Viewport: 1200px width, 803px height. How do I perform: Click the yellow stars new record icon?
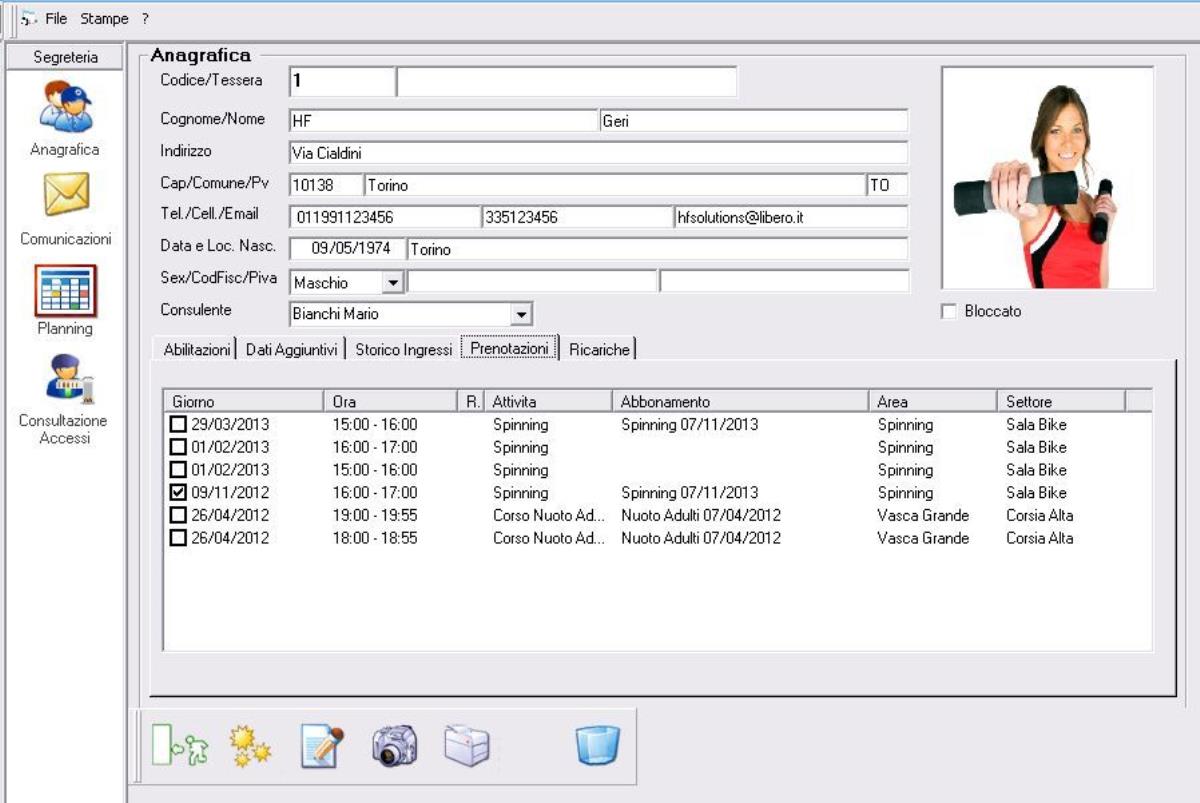pyautogui.click(x=249, y=746)
